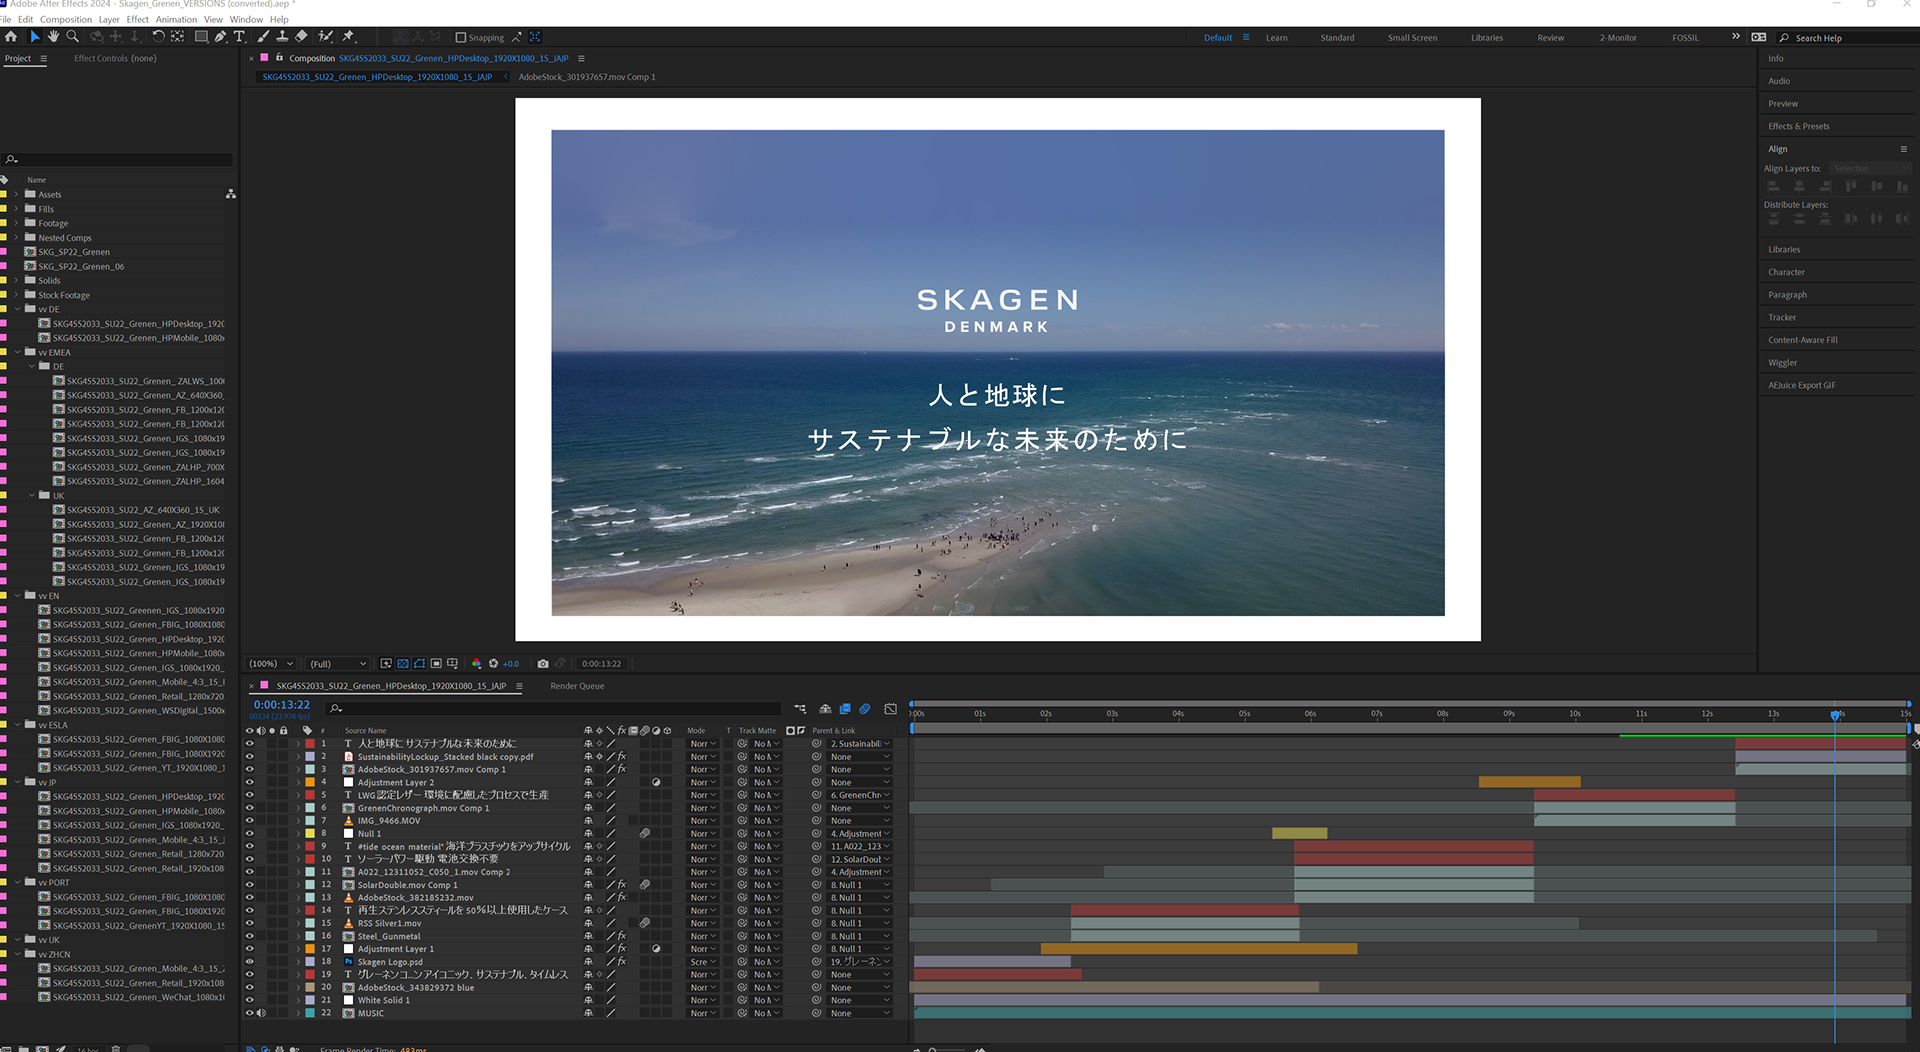
Task: Expand the Assets folder
Action: [16, 195]
